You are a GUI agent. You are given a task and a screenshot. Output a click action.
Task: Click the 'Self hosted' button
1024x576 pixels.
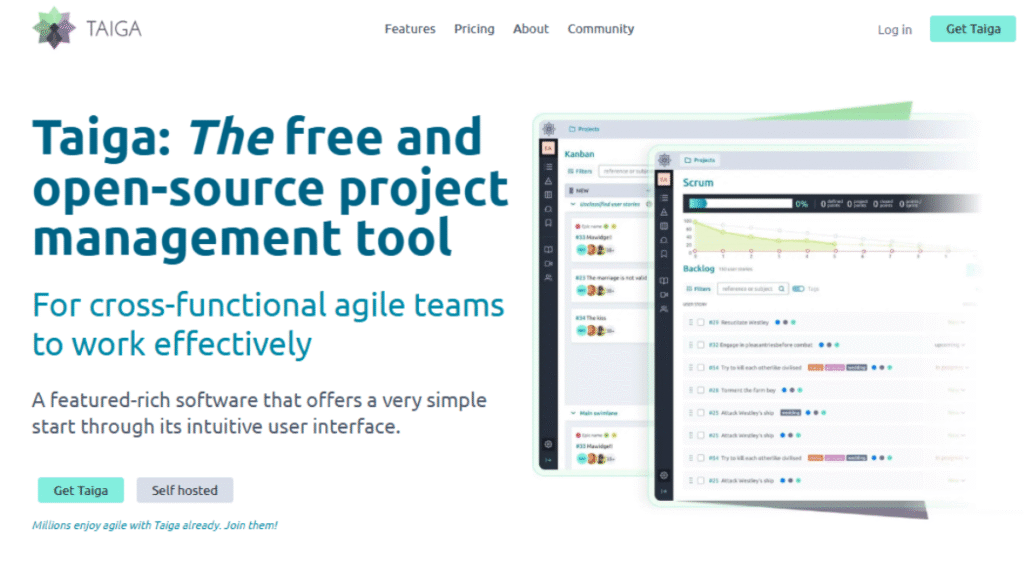184,490
